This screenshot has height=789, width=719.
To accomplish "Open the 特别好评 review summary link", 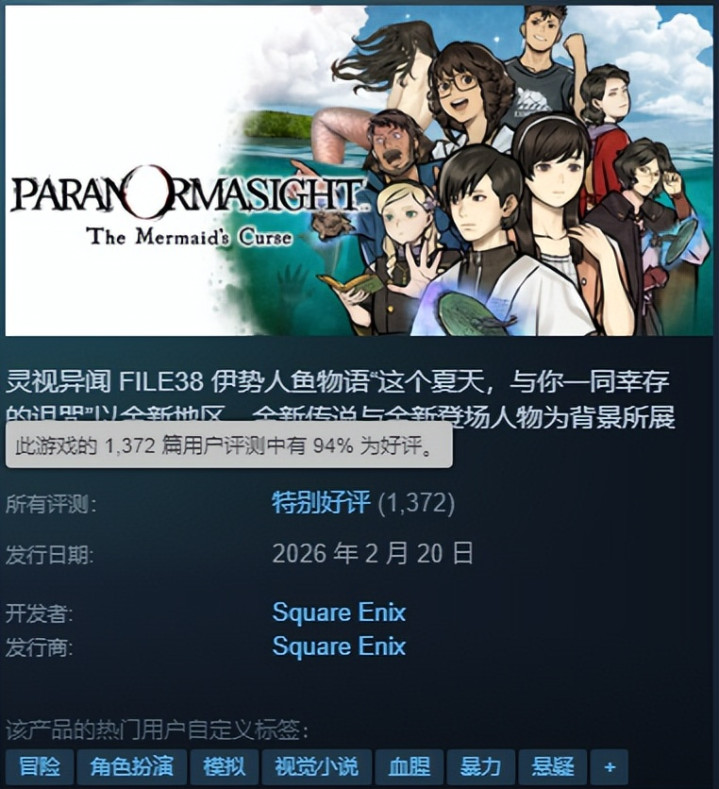I will click(321, 502).
